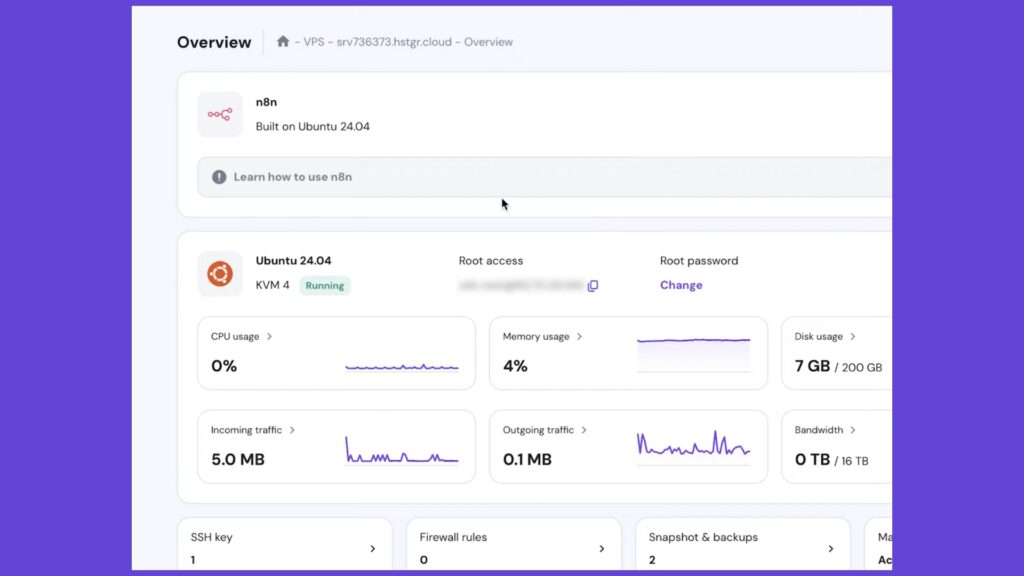Click the CPU usage graph
Screen dimensions: 1024x576
coord(402,367)
